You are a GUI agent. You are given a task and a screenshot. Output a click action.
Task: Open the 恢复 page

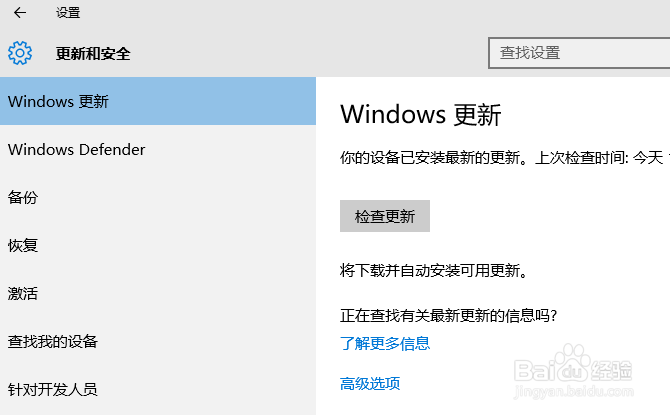pos(23,245)
